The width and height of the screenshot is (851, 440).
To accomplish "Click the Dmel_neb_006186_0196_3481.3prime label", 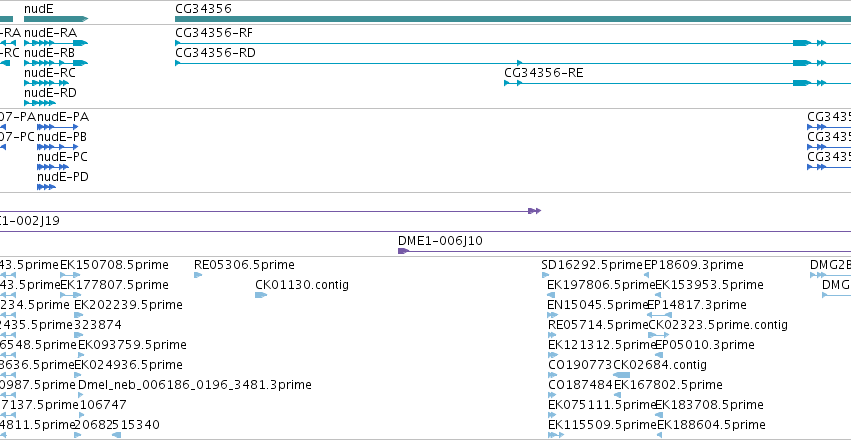I will click(195, 385).
